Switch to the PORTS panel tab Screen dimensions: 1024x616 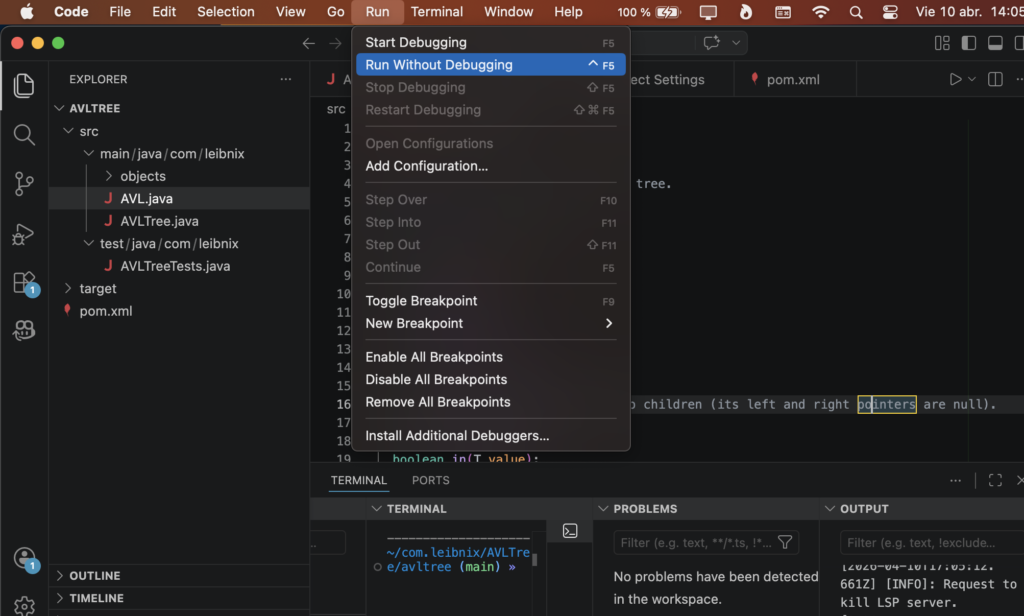click(x=430, y=481)
